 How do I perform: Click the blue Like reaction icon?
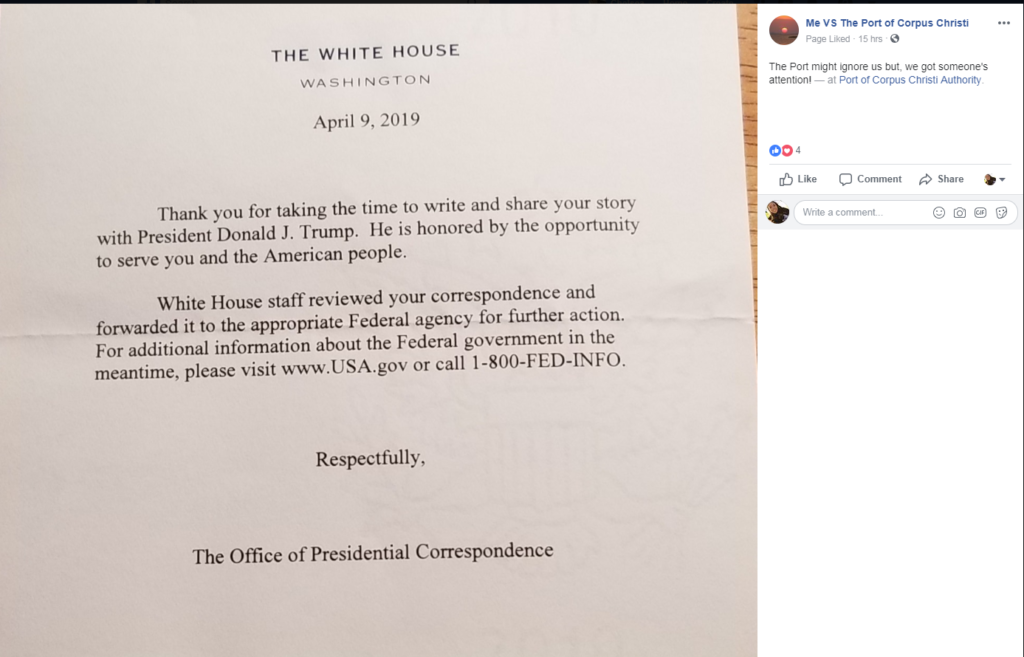774,150
